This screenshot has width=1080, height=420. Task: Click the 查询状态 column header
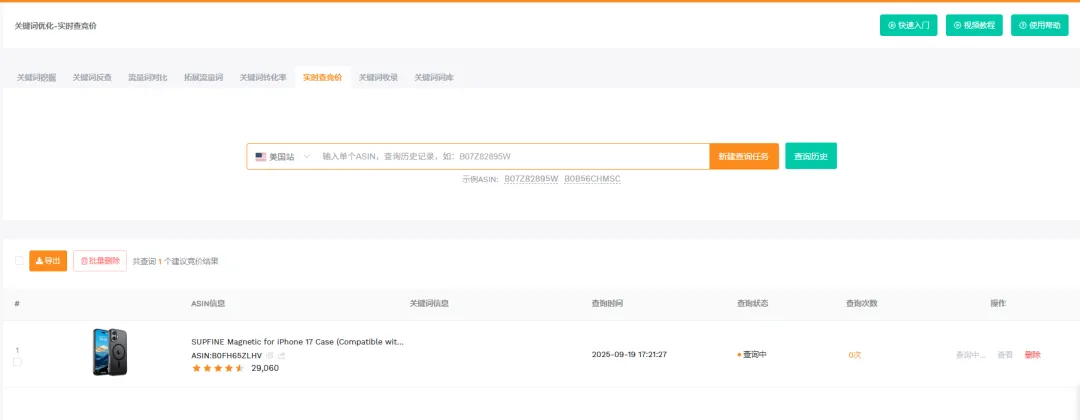pyautogui.click(x=752, y=304)
